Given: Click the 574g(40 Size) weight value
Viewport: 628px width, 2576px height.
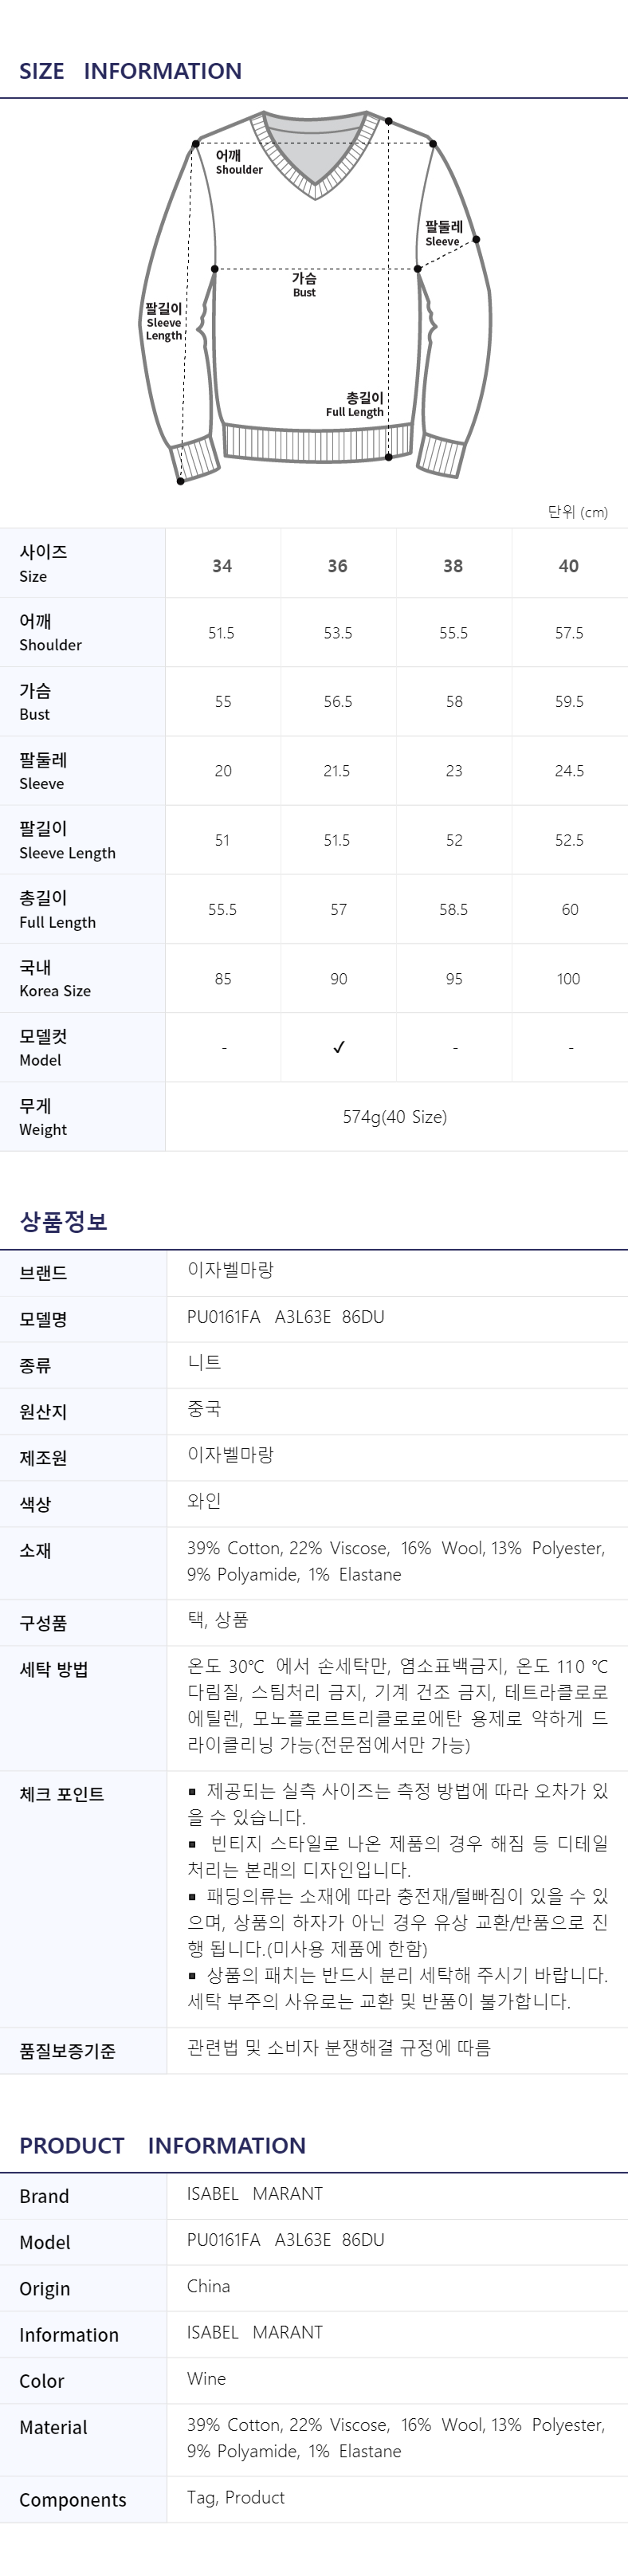Looking at the screenshot, I should pos(395,1117).
